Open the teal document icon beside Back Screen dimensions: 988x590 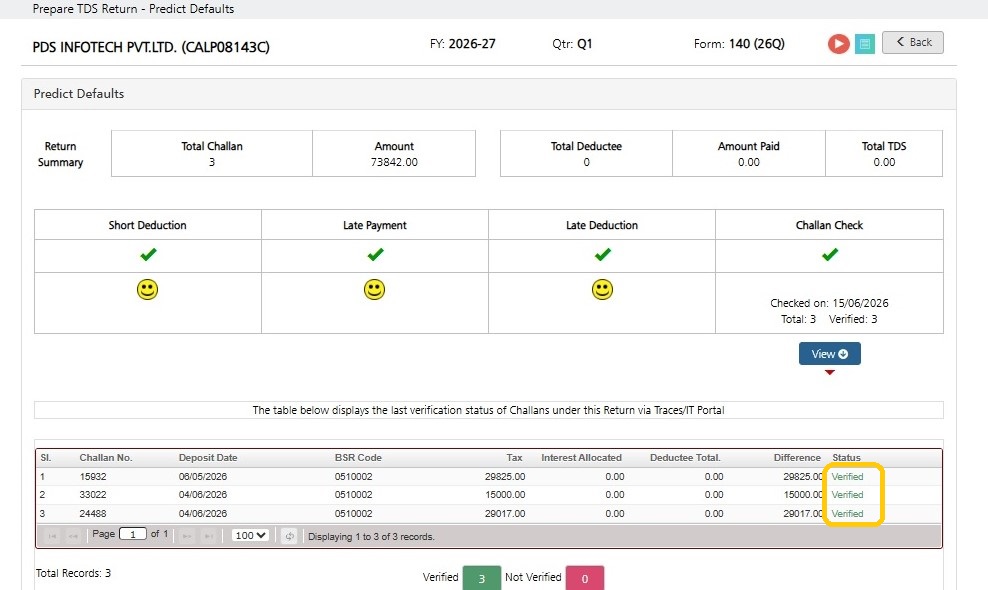(864, 43)
